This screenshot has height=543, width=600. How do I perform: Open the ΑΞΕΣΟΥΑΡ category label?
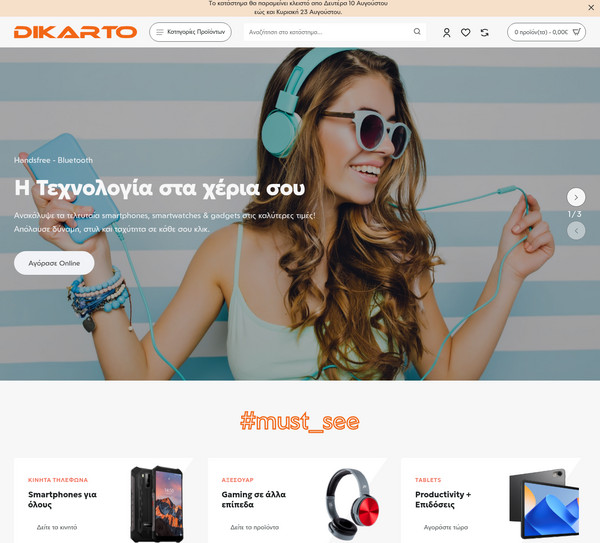238,480
